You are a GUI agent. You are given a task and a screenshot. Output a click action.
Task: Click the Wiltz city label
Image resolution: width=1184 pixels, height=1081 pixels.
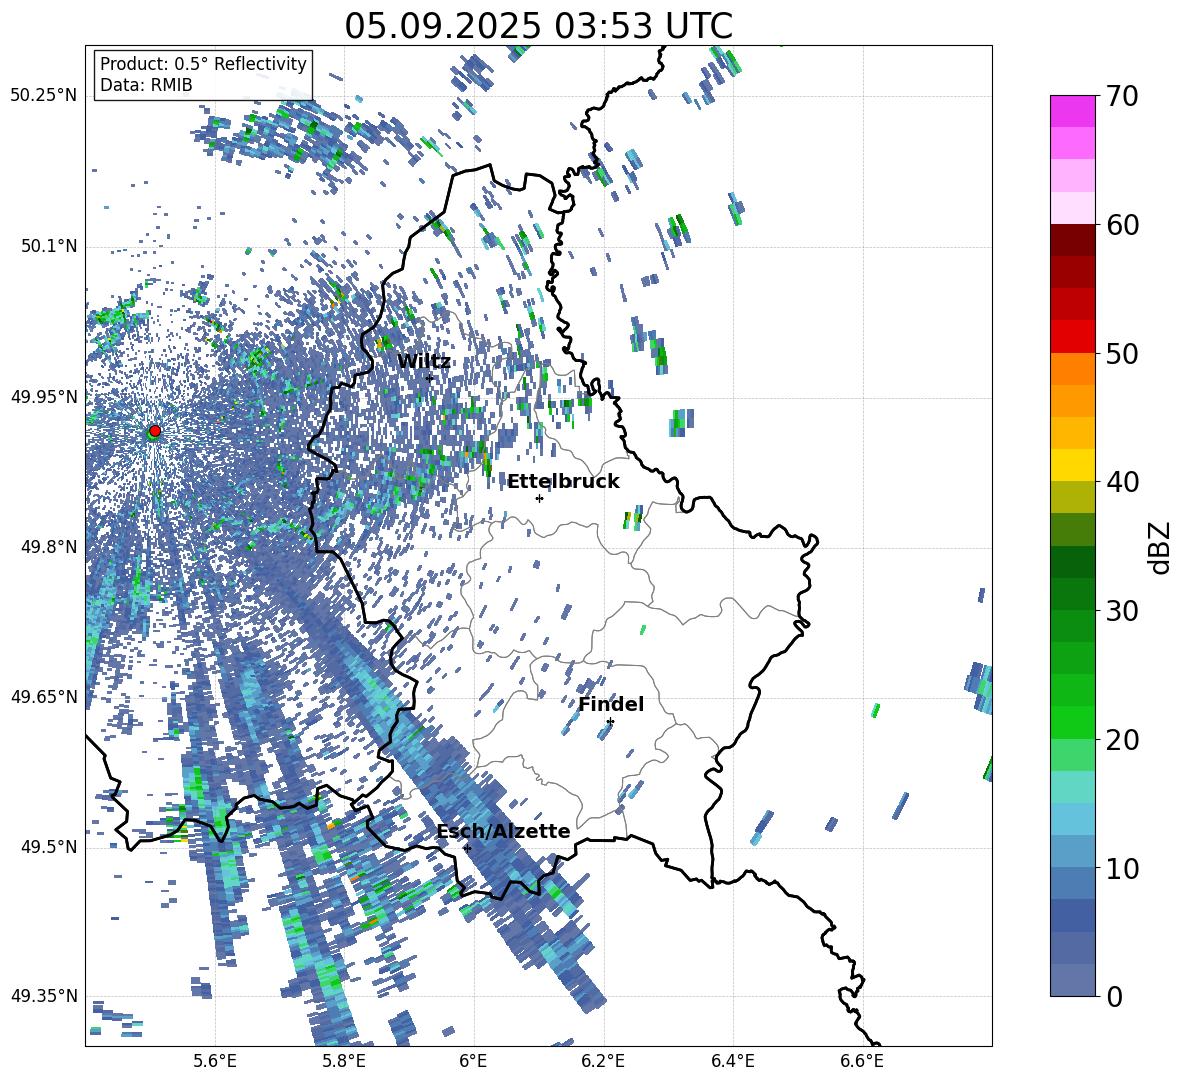click(x=424, y=362)
